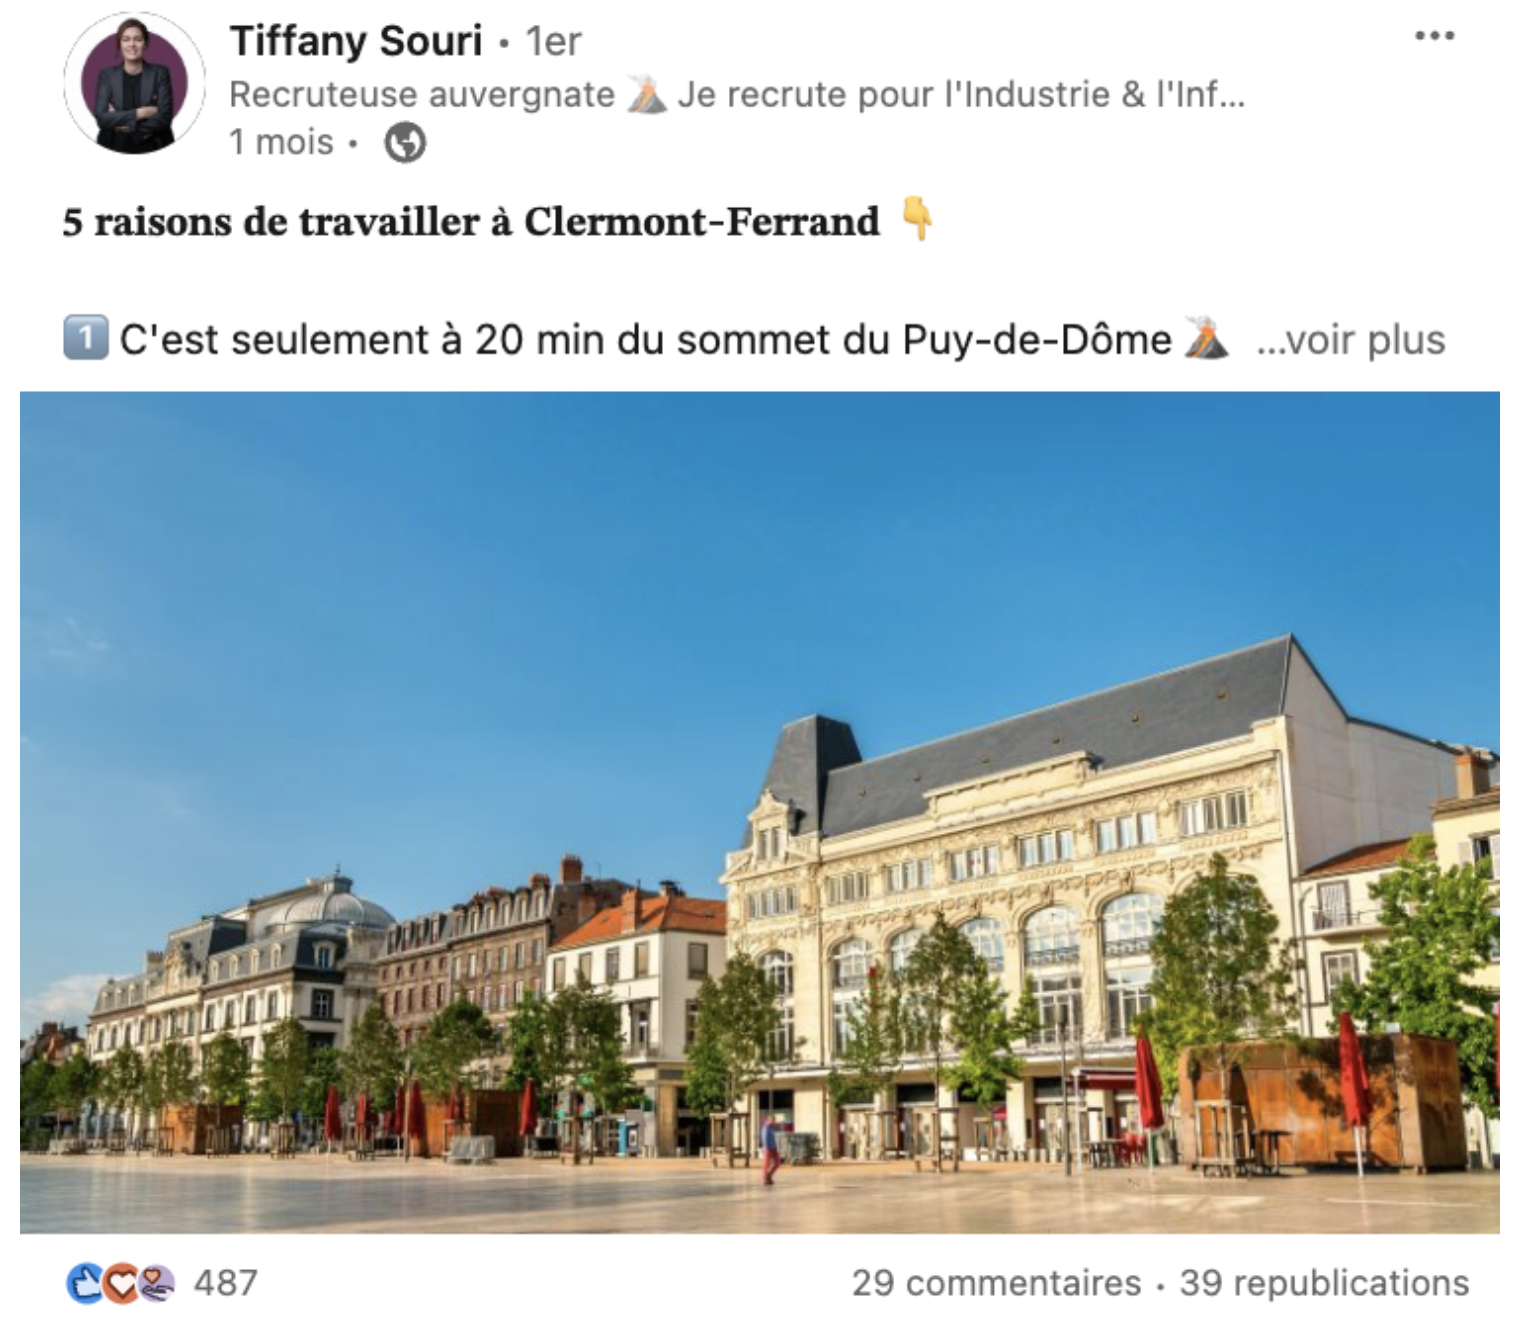
Task: Open the Clermont-Ferrand square photo
Action: (759, 812)
